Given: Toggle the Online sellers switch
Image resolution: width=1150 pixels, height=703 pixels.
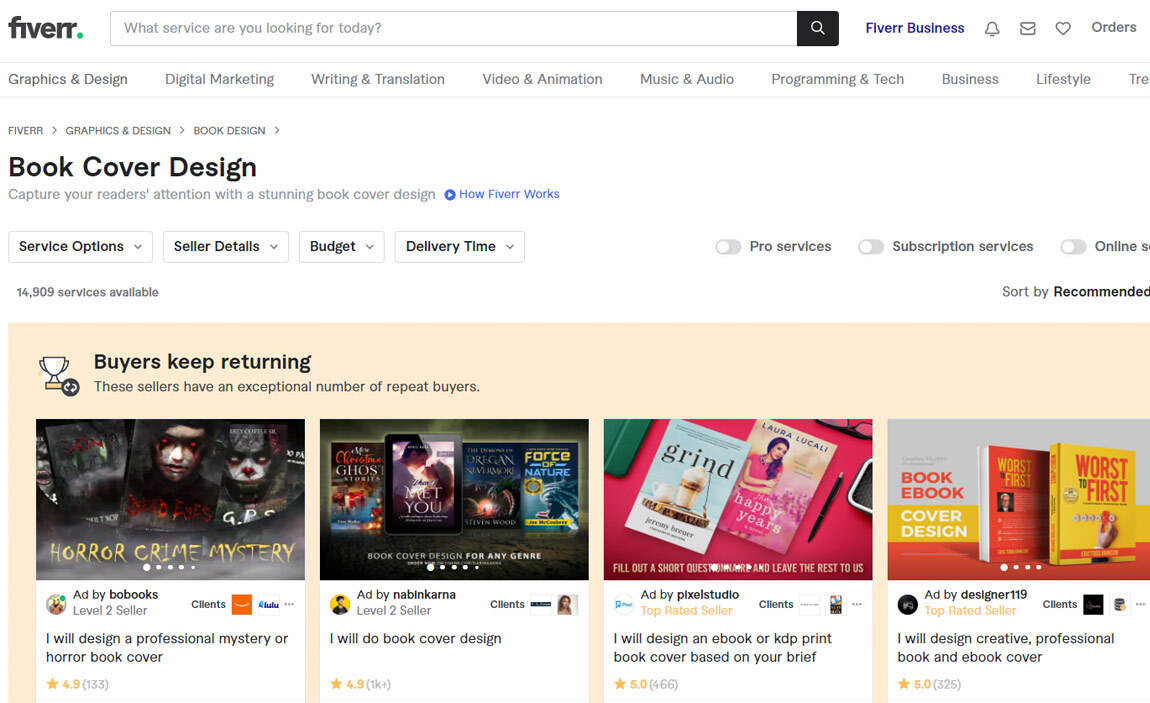Looking at the screenshot, I should (x=1073, y=247).
